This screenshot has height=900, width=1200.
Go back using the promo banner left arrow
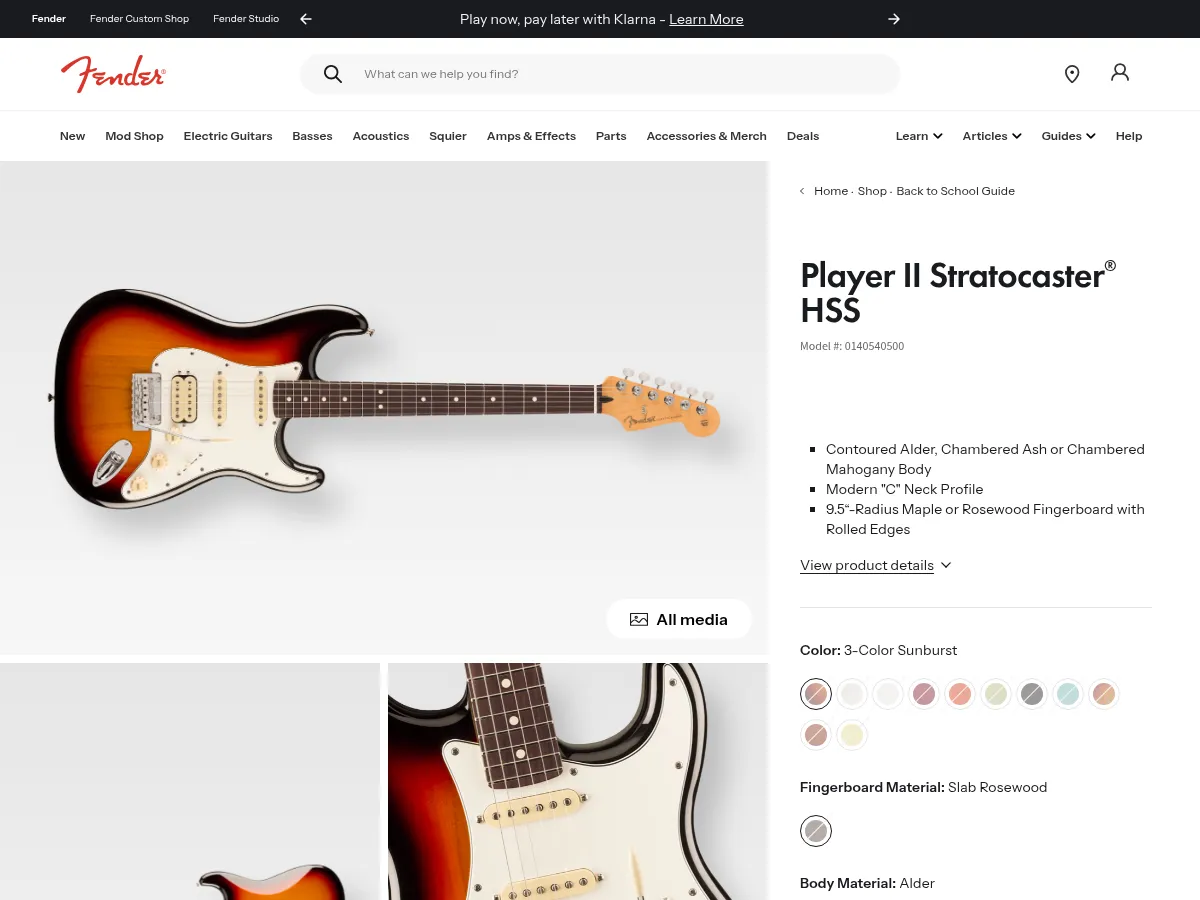[305, 19]
